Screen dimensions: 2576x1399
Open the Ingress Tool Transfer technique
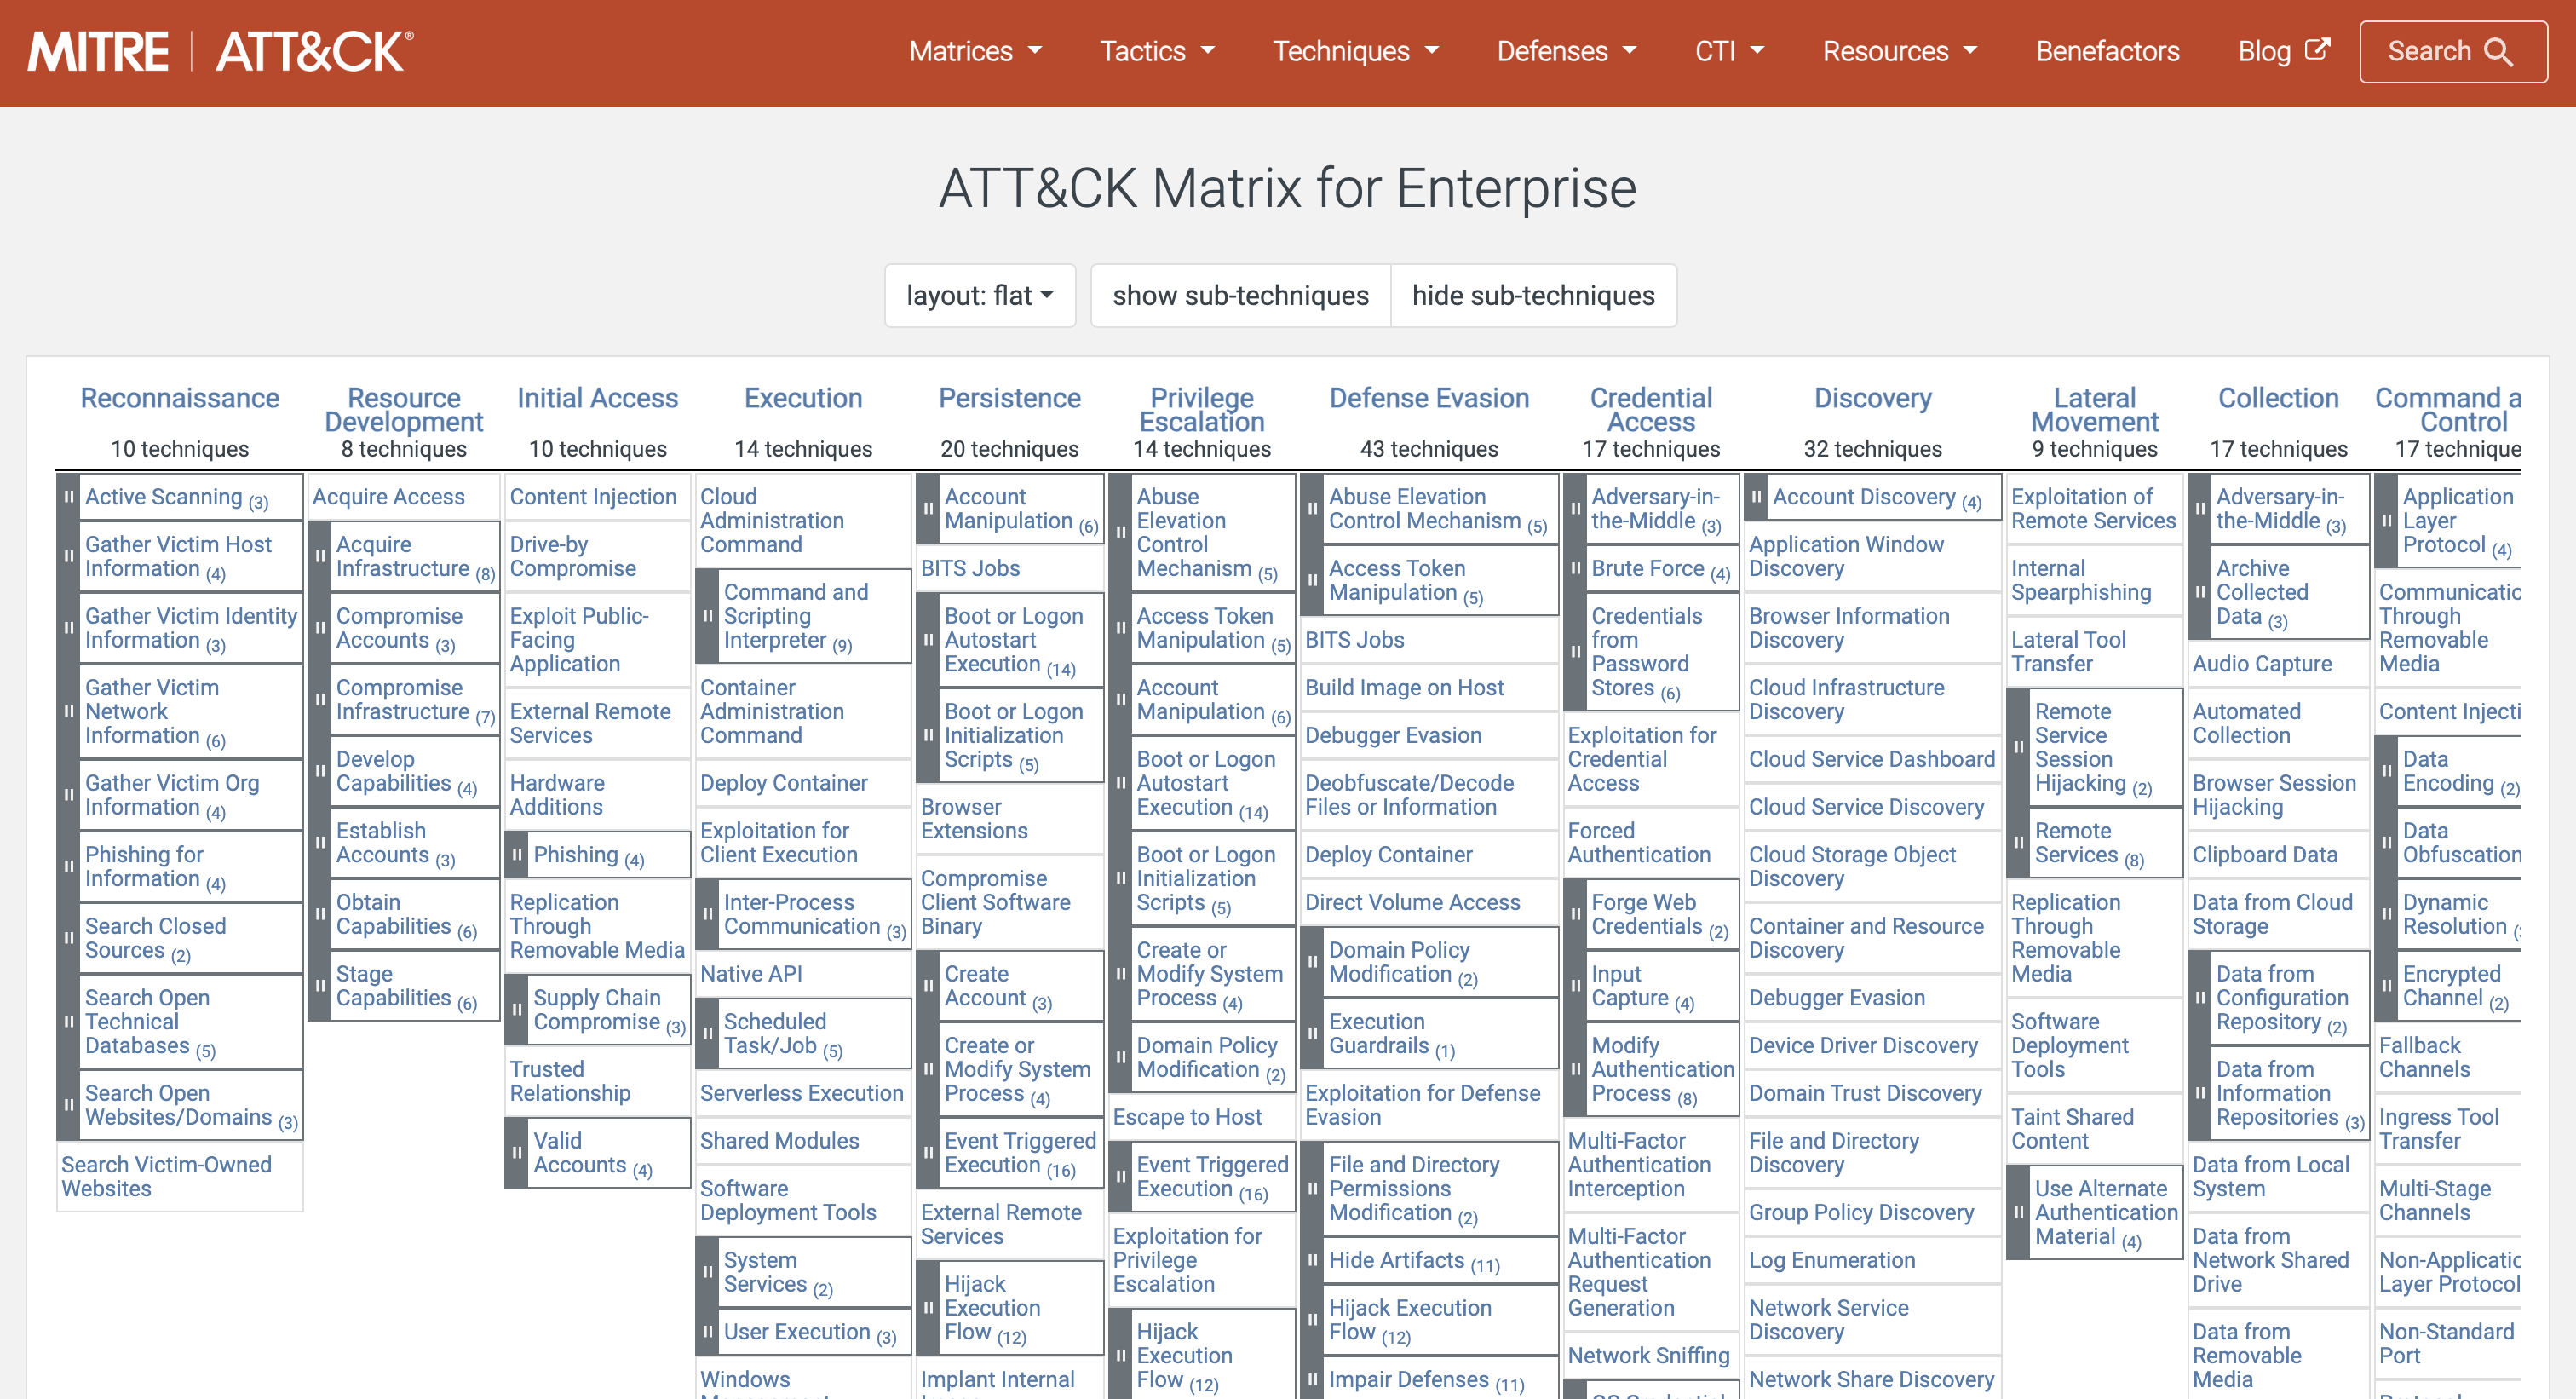(2438, 1129)
